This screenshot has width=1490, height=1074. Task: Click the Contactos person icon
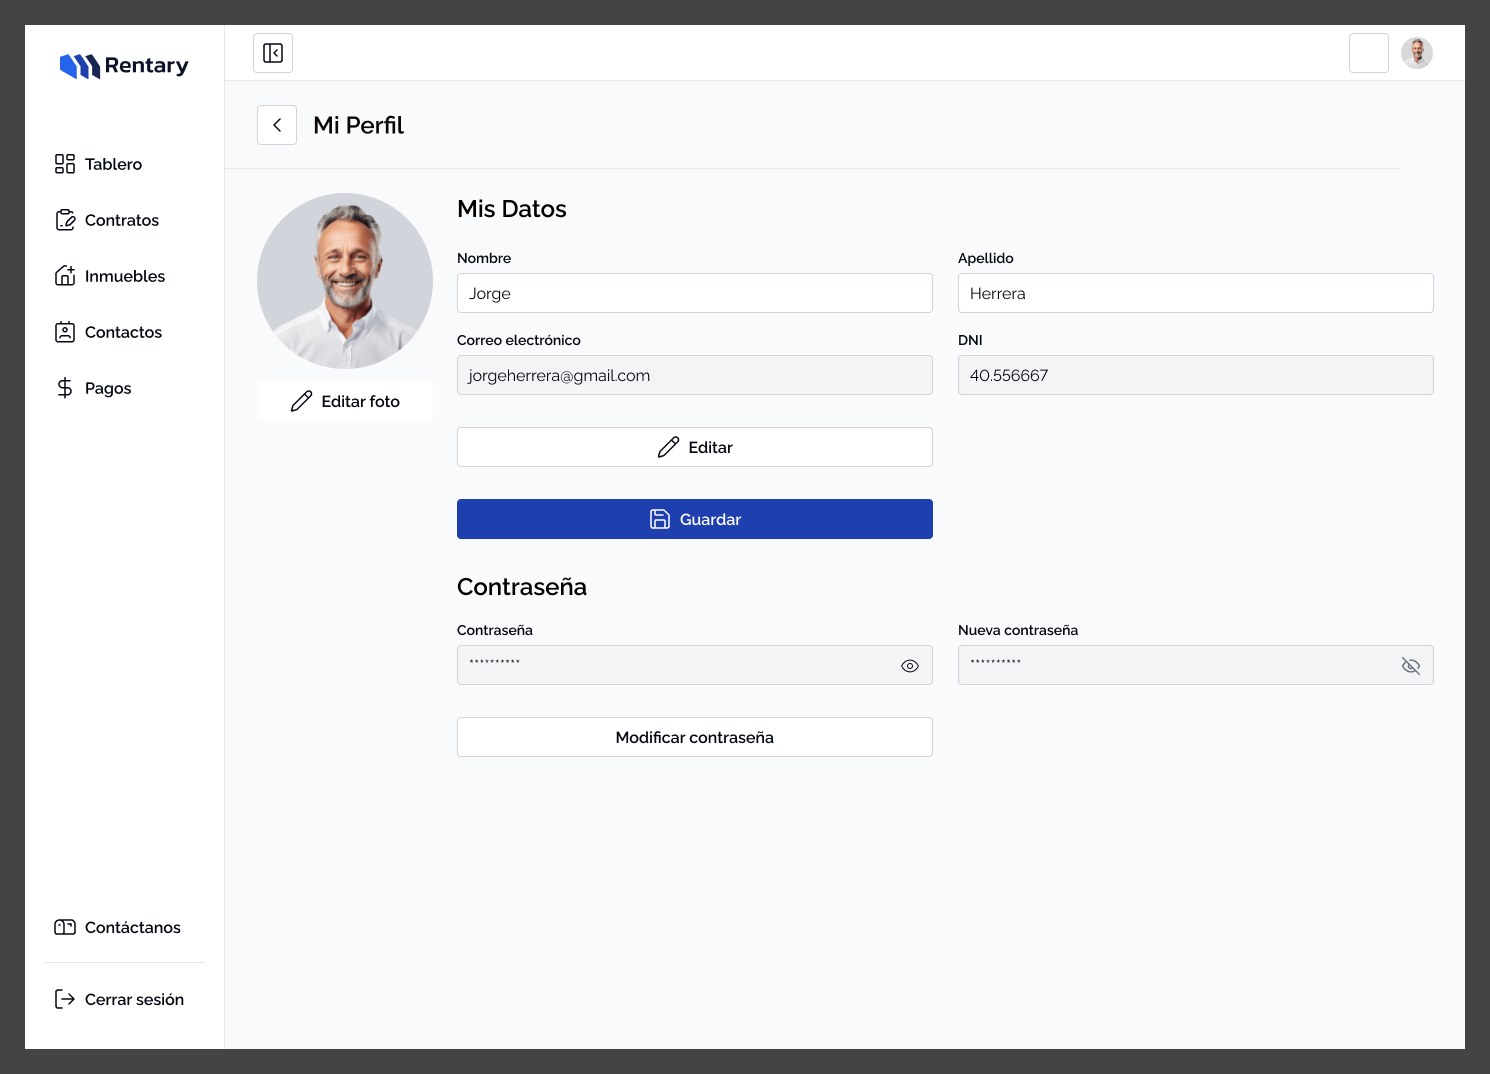(x=65, y=332)
